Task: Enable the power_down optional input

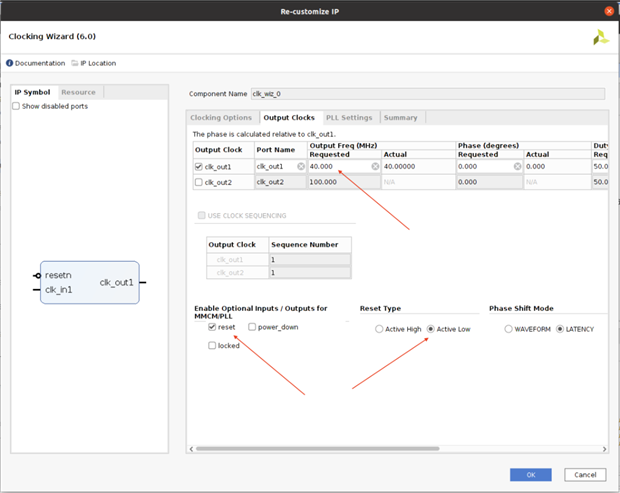Action: tap(252, 327)
